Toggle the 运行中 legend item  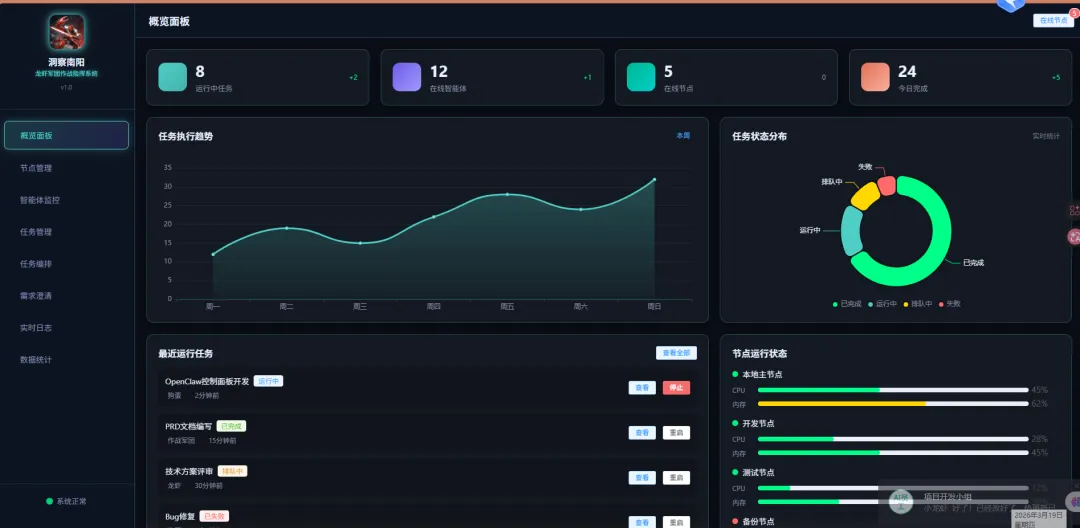click(x=882, y=304)
